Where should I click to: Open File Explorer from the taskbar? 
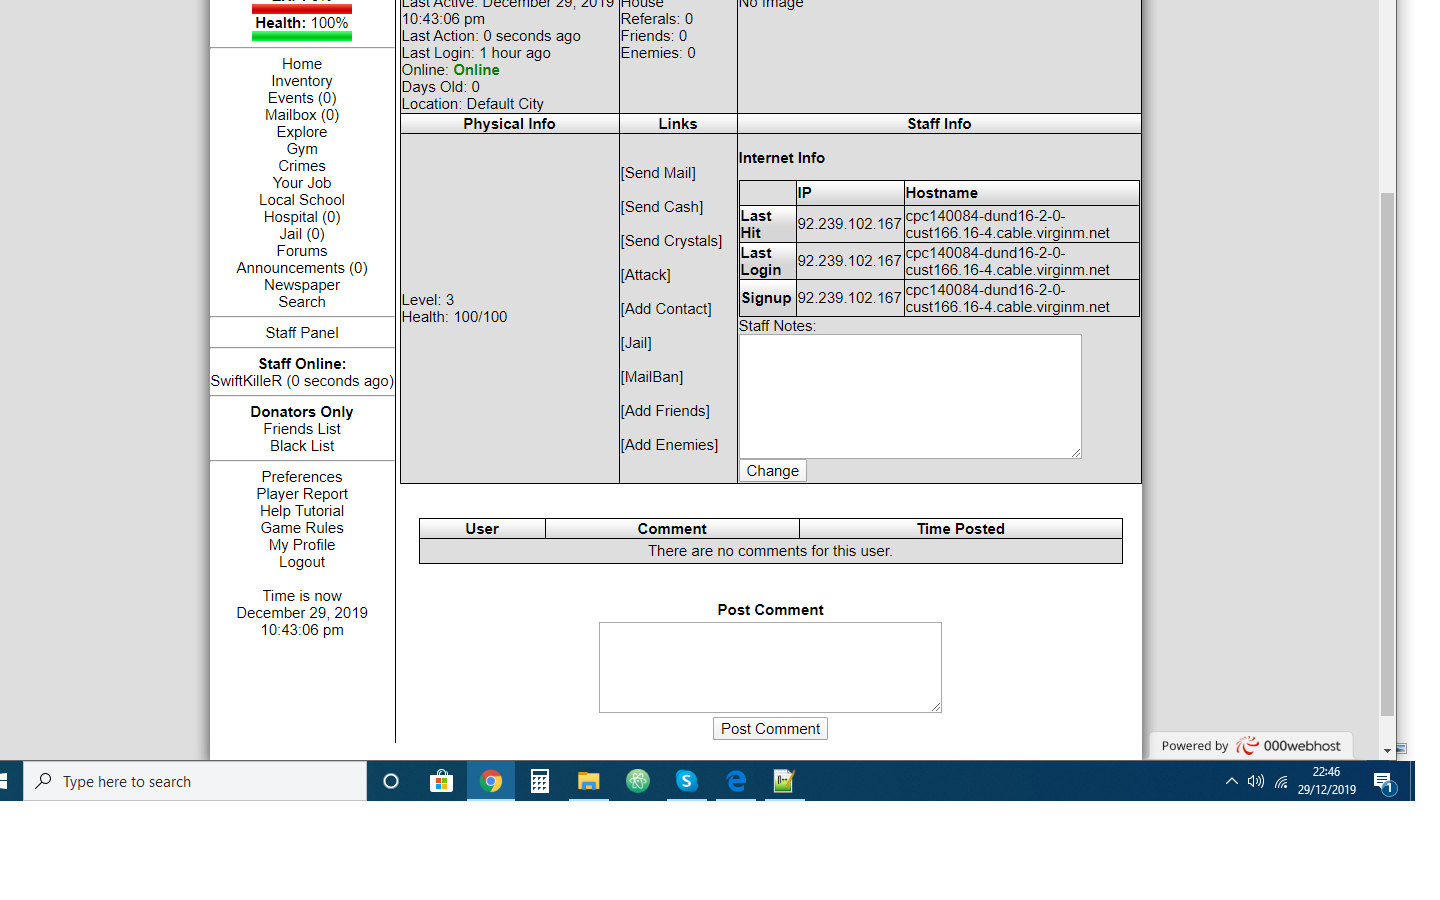(588, 781)
